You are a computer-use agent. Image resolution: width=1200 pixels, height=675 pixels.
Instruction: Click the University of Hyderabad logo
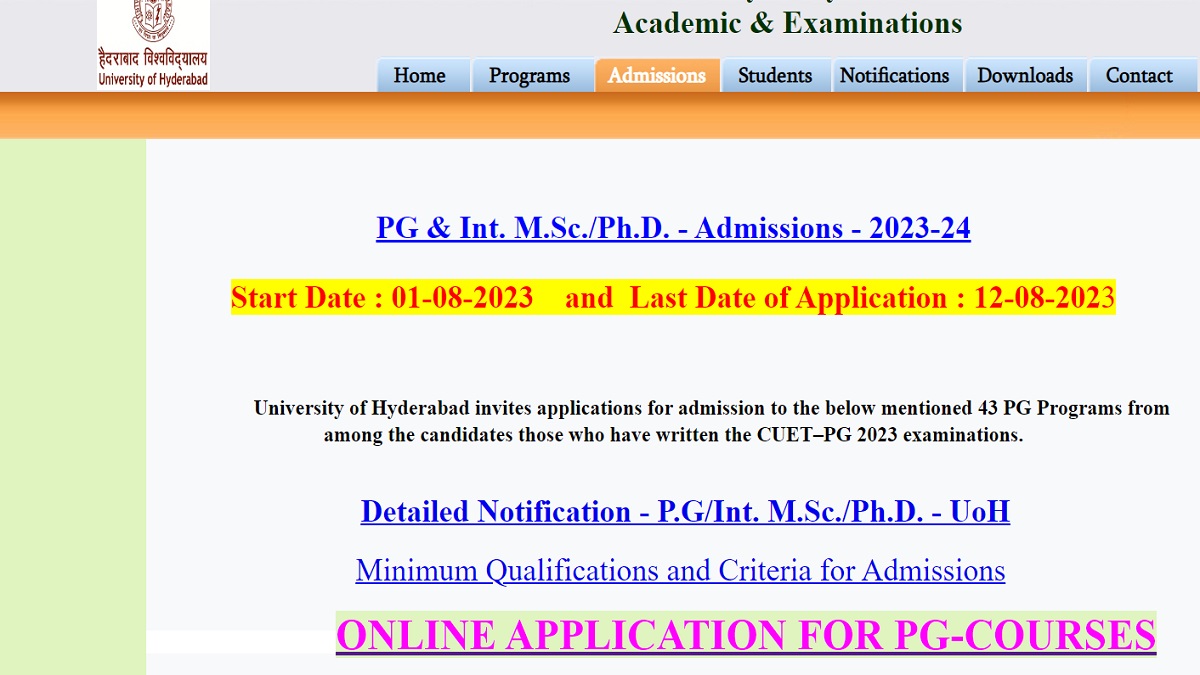153,45
